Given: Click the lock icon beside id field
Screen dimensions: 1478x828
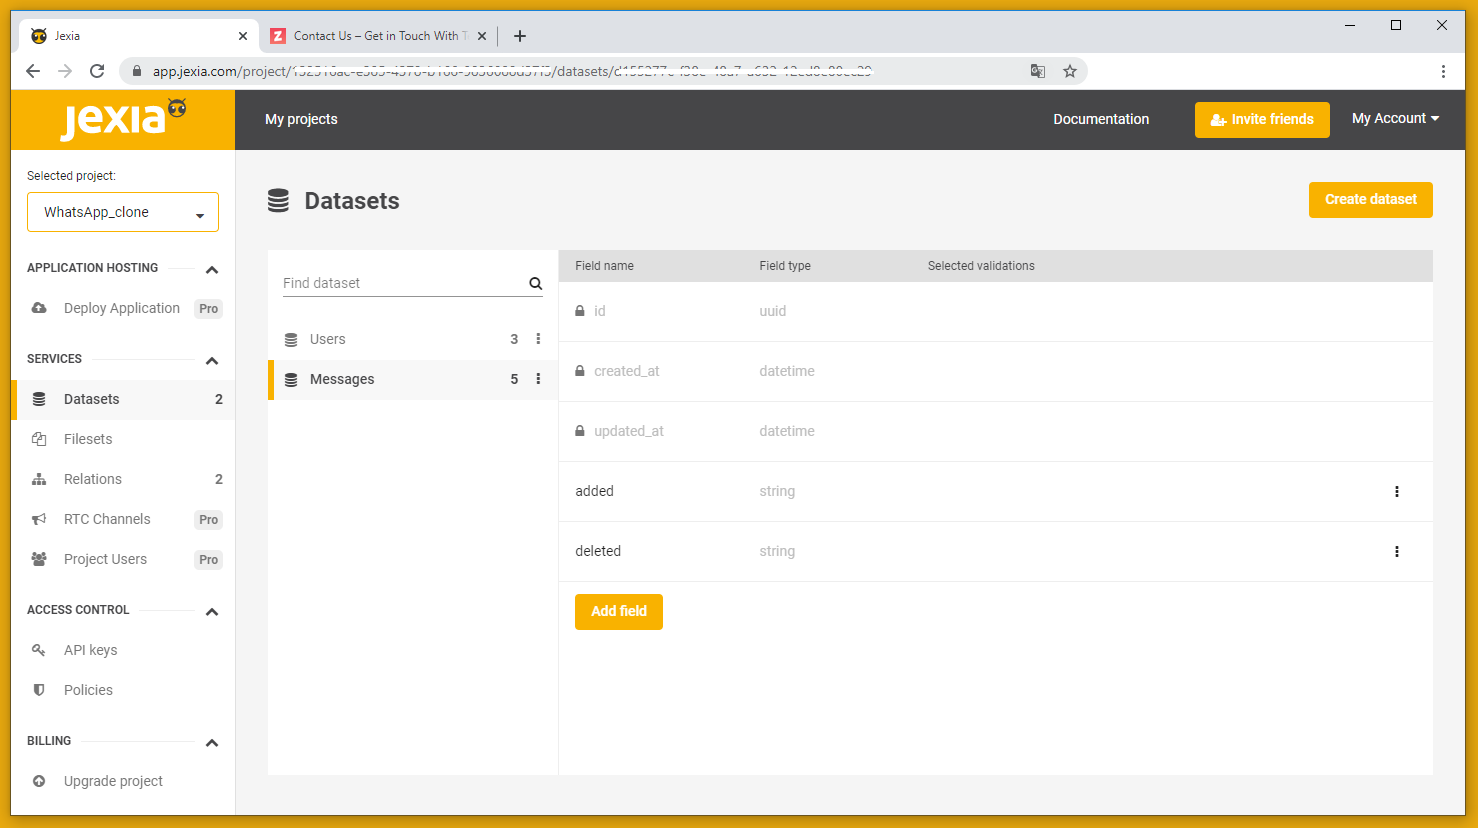Looking at the screenshot, I should click(580, 311).
